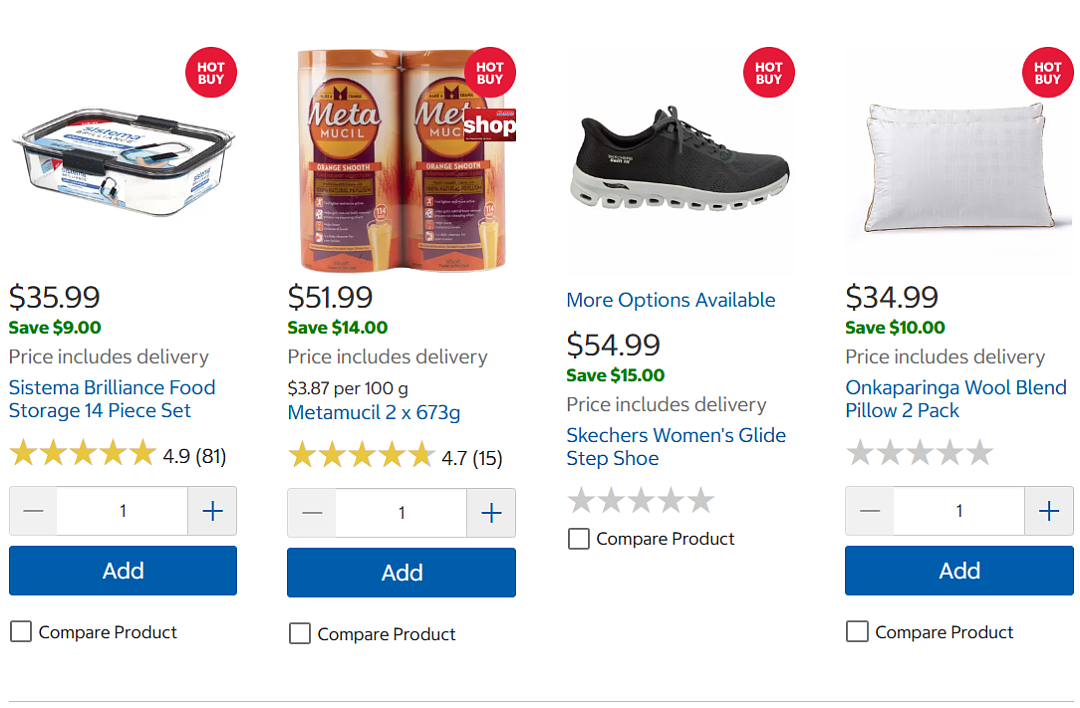Click plus icon for Metamucil quantity
The image size is (1080, 708).
[x=491, y=513]
